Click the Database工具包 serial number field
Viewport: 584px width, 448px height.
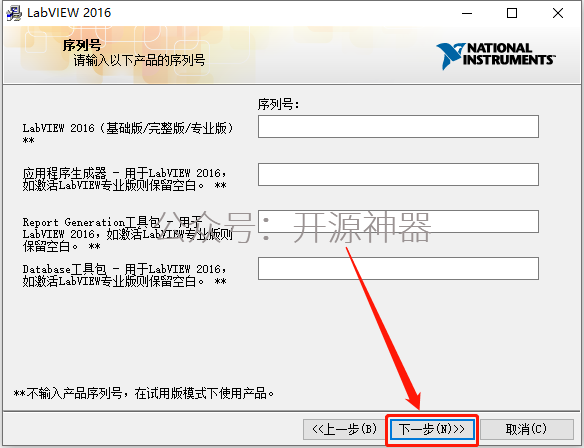coord(398,269)
